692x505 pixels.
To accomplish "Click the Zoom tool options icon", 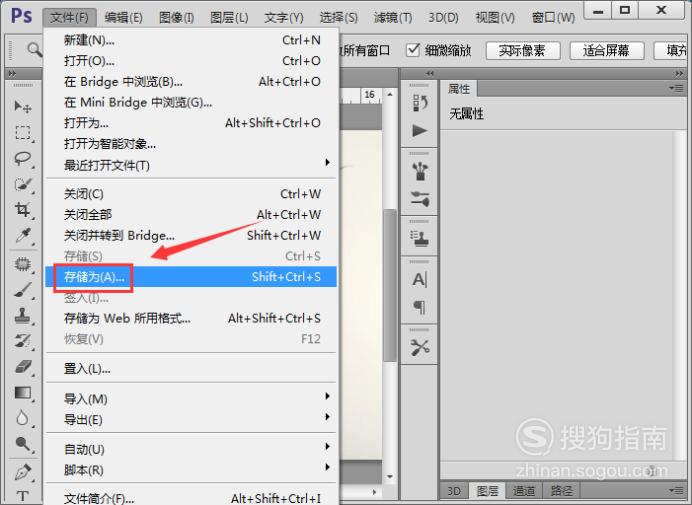I will 34,49.
